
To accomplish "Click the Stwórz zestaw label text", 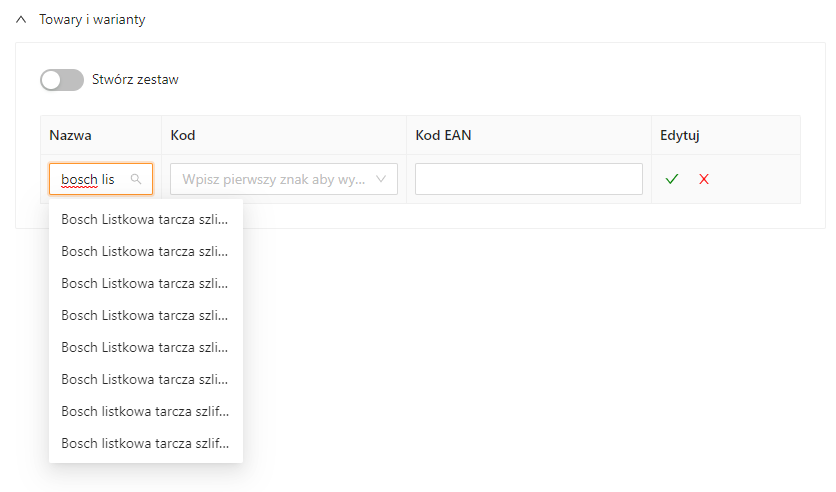I will point(135,79).
